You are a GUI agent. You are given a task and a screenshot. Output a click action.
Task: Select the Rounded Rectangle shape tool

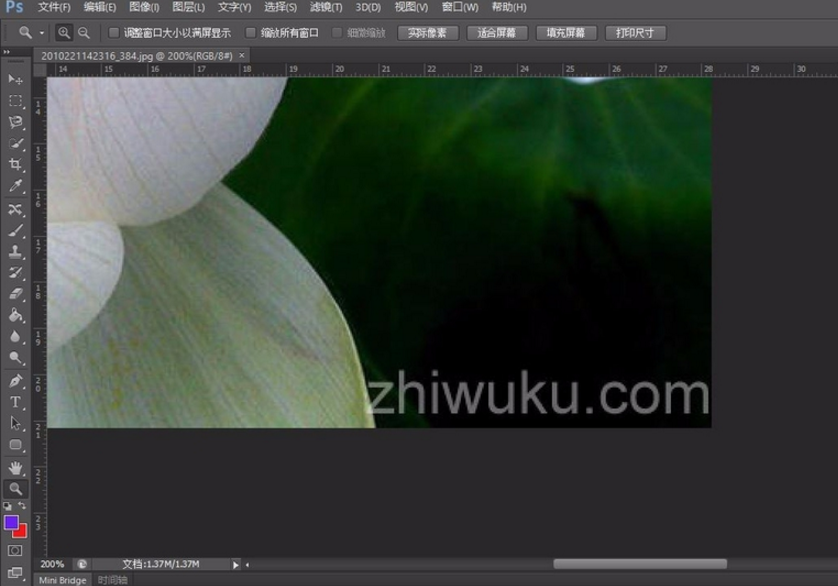15,445
